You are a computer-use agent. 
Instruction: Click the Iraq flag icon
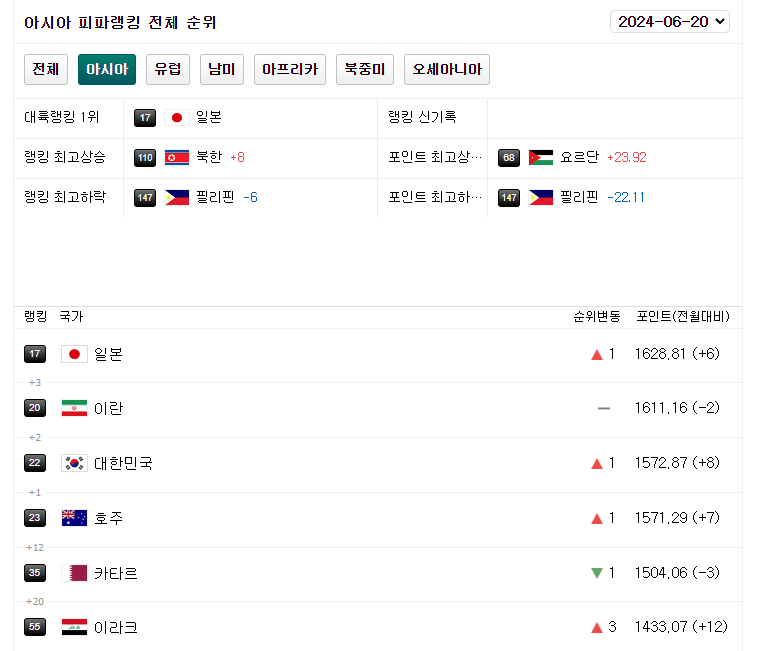(74, 627)
